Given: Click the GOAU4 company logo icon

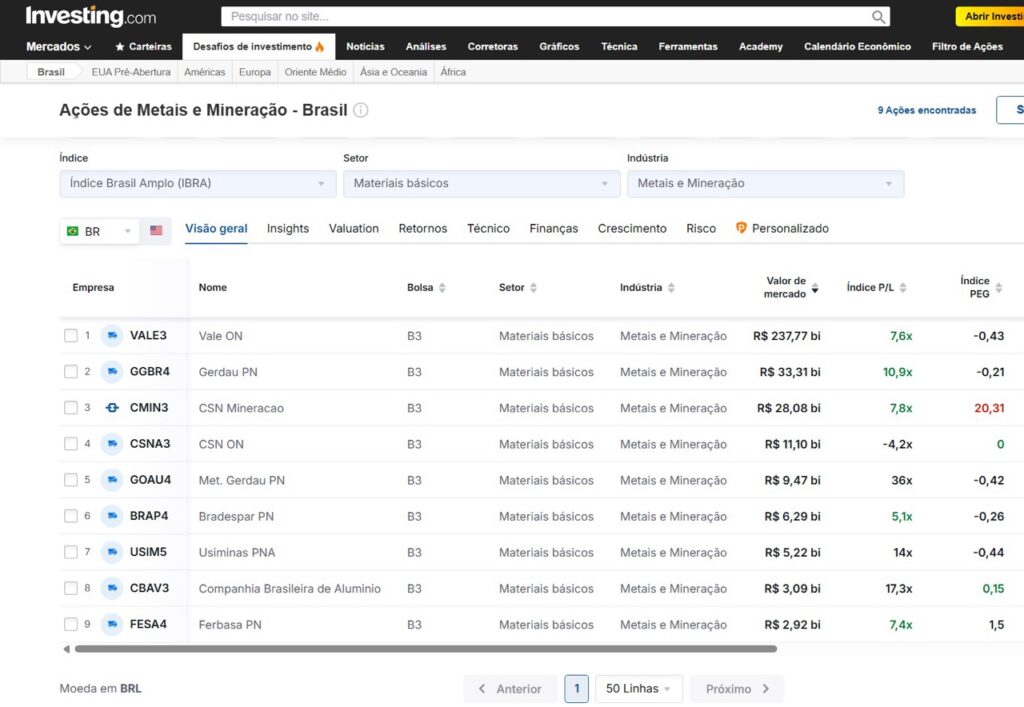Looking at the screenshot, I should click(112, 480).
